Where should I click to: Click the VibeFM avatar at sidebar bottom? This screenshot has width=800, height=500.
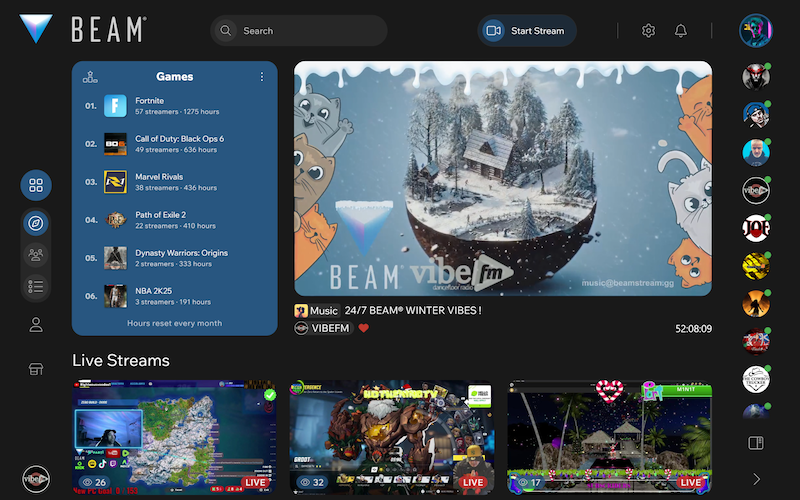pyautogui.click(x=36, y=479)
